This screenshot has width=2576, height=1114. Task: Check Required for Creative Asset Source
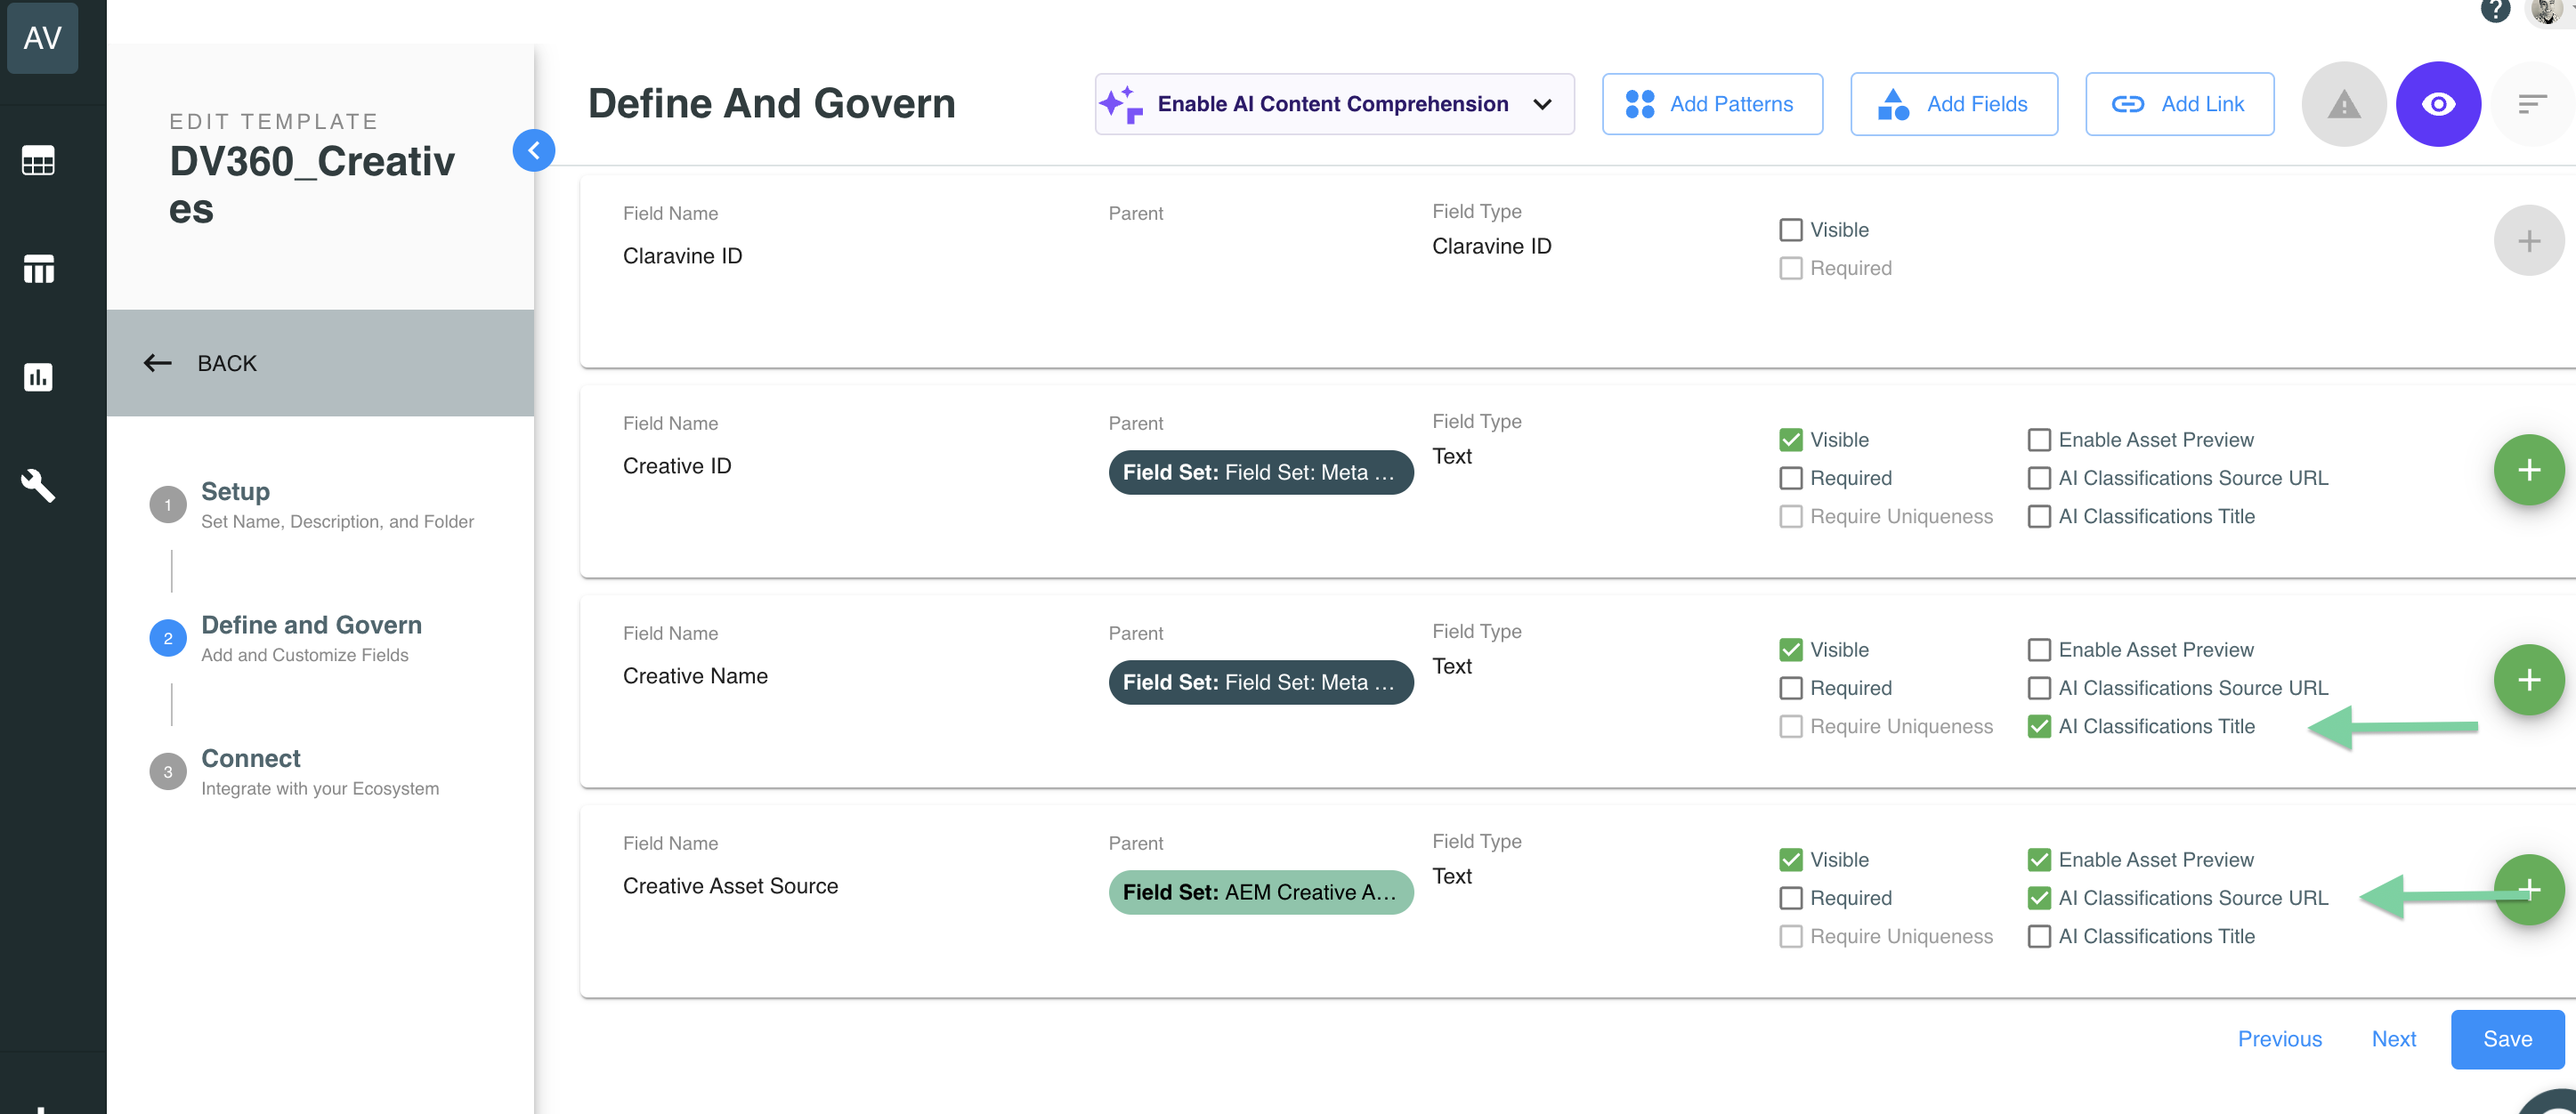pos(1790,898)
